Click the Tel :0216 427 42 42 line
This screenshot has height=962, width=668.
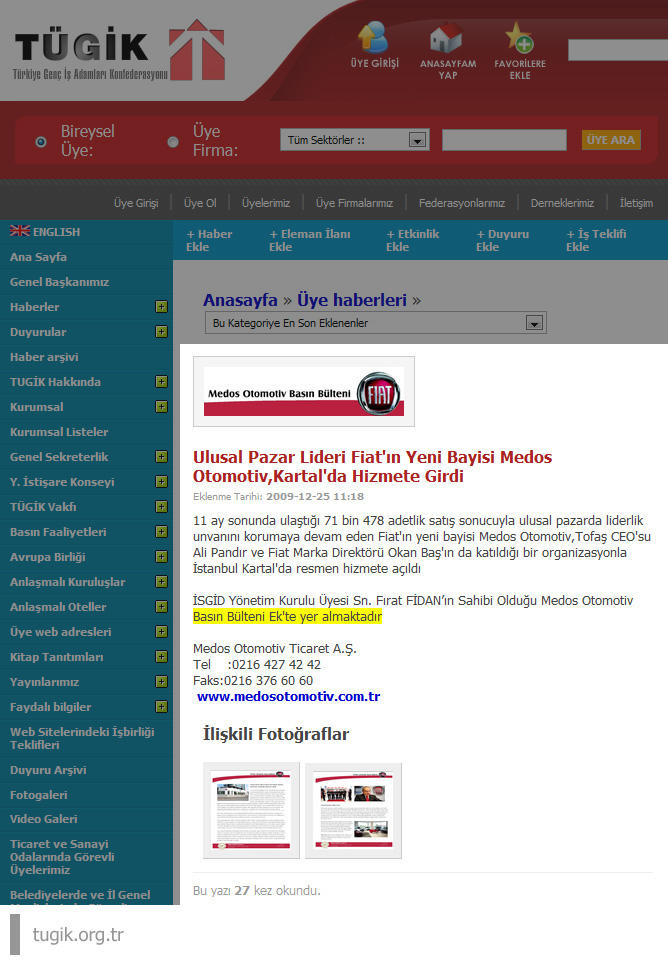(x=257, y=664)
